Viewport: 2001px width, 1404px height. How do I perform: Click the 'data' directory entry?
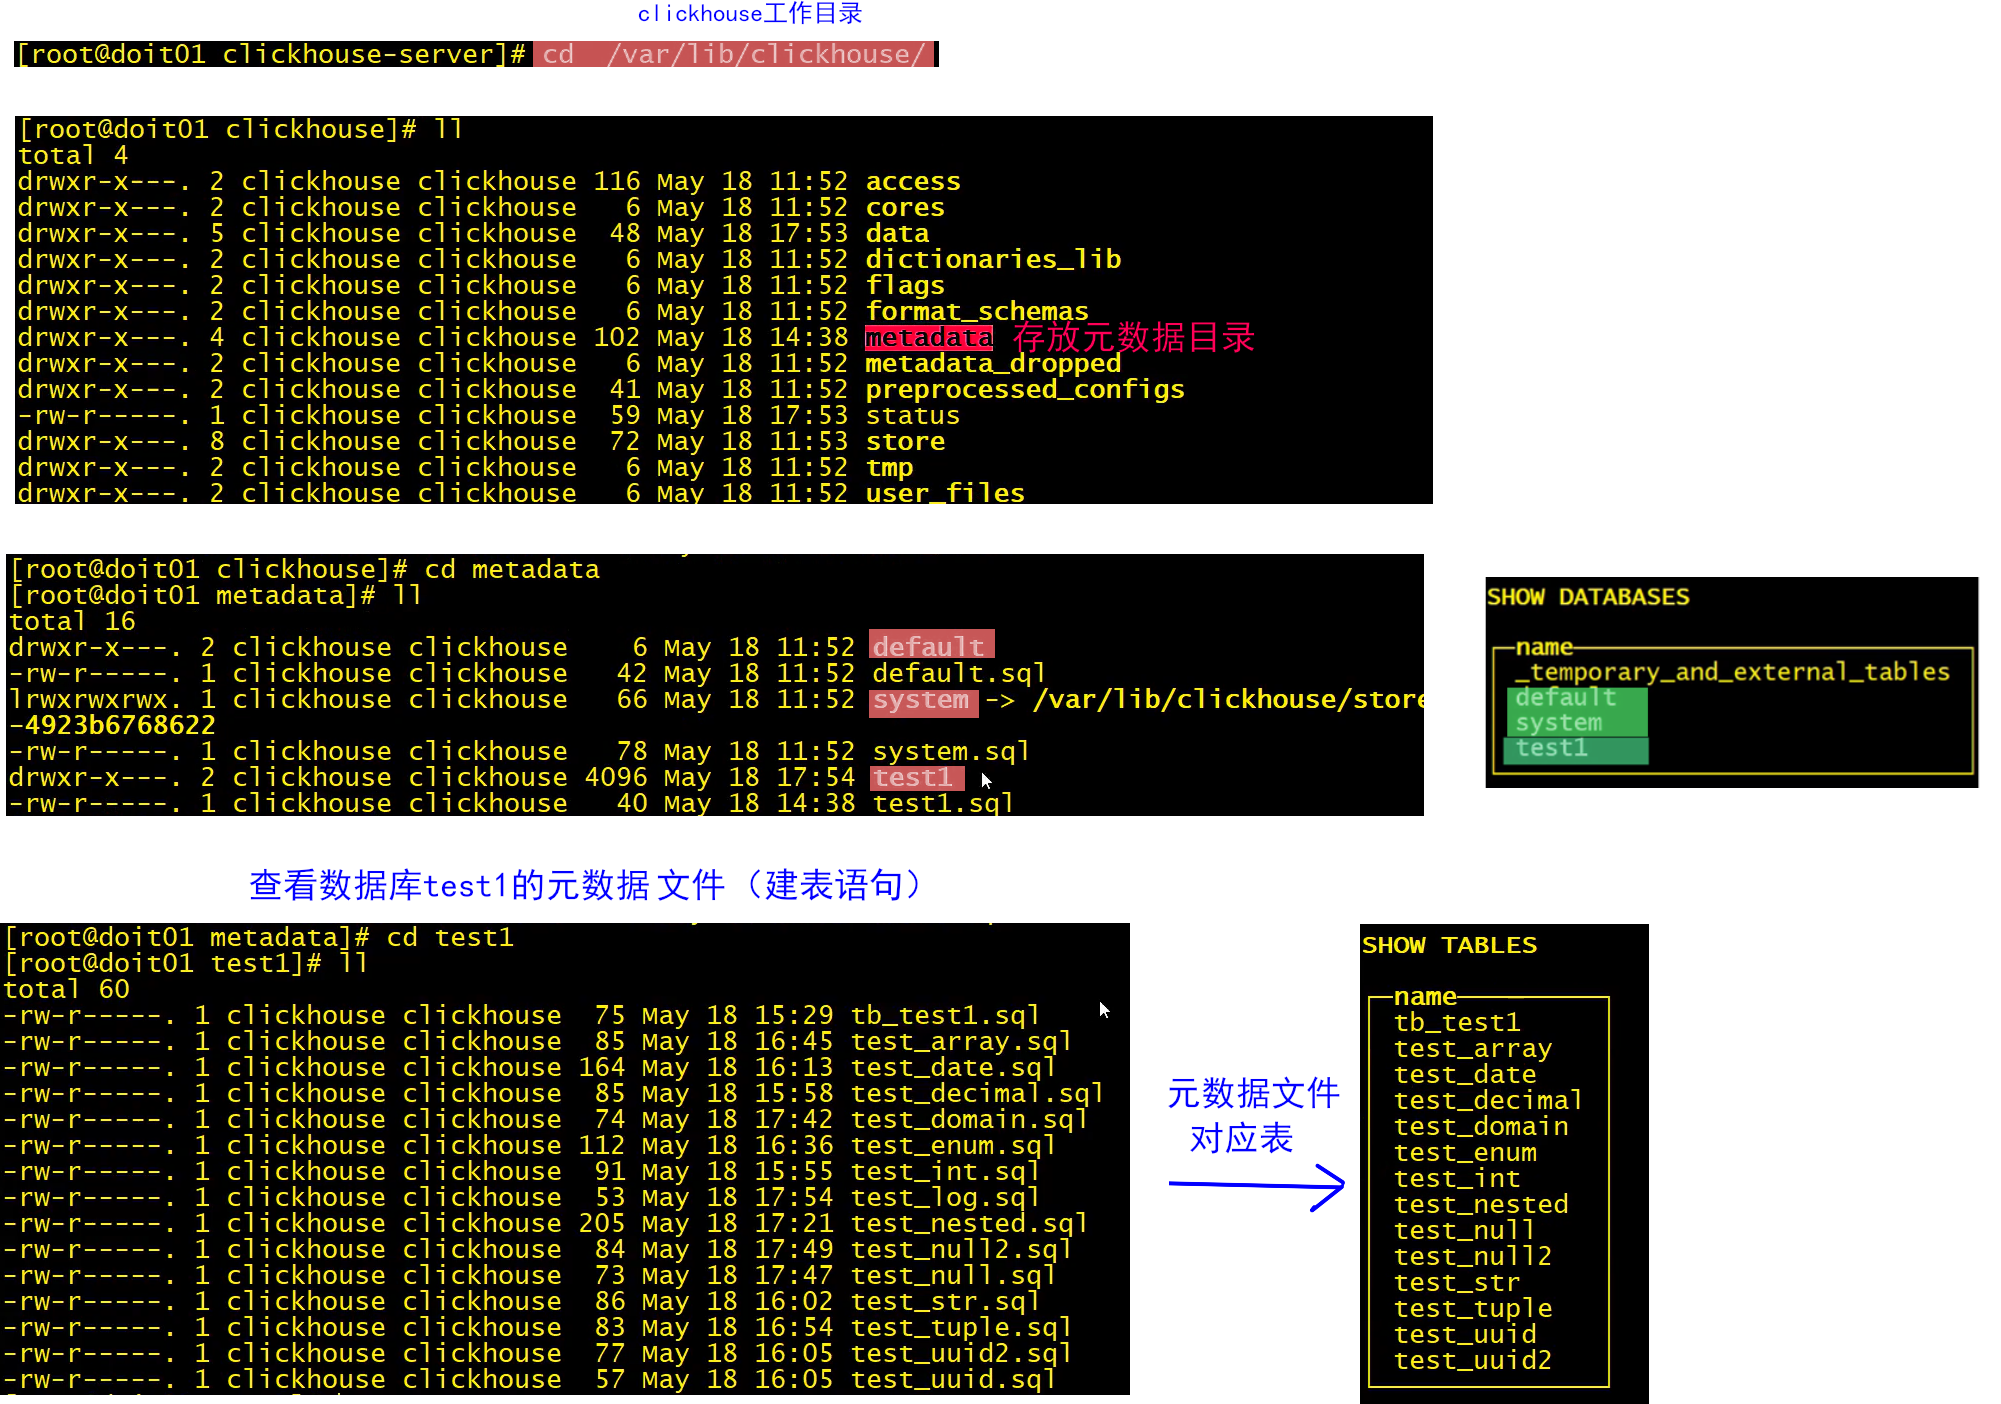[896, 233]
